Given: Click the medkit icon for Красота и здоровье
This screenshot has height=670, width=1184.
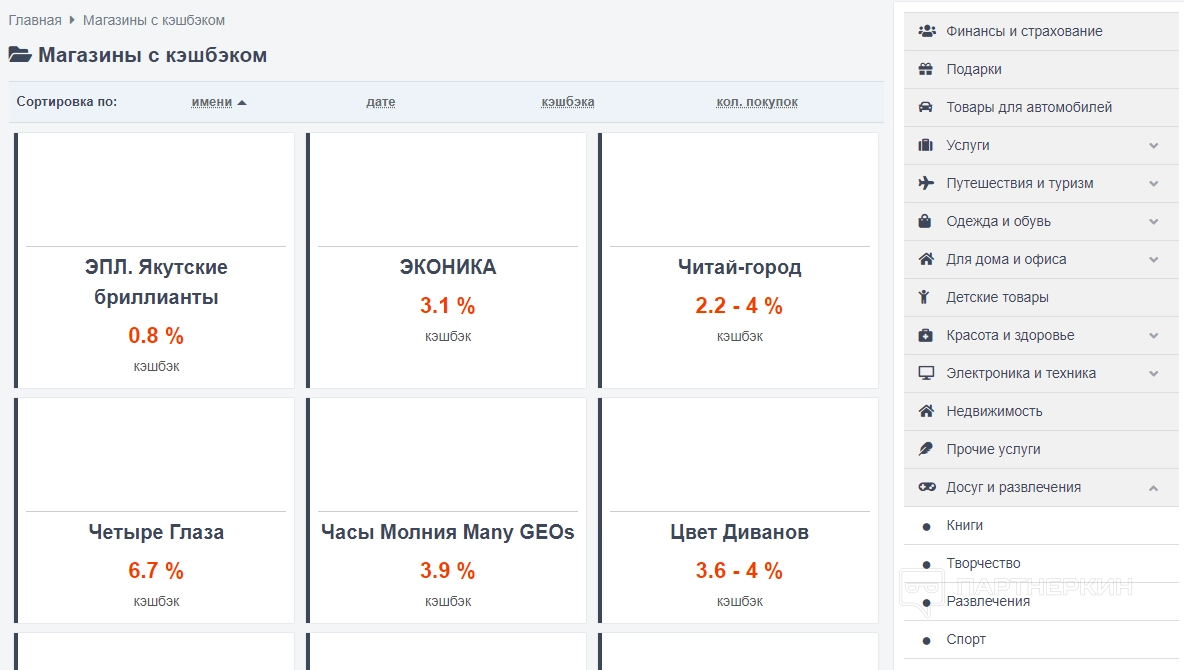Looking at the screenshot, I should (926, 335).
